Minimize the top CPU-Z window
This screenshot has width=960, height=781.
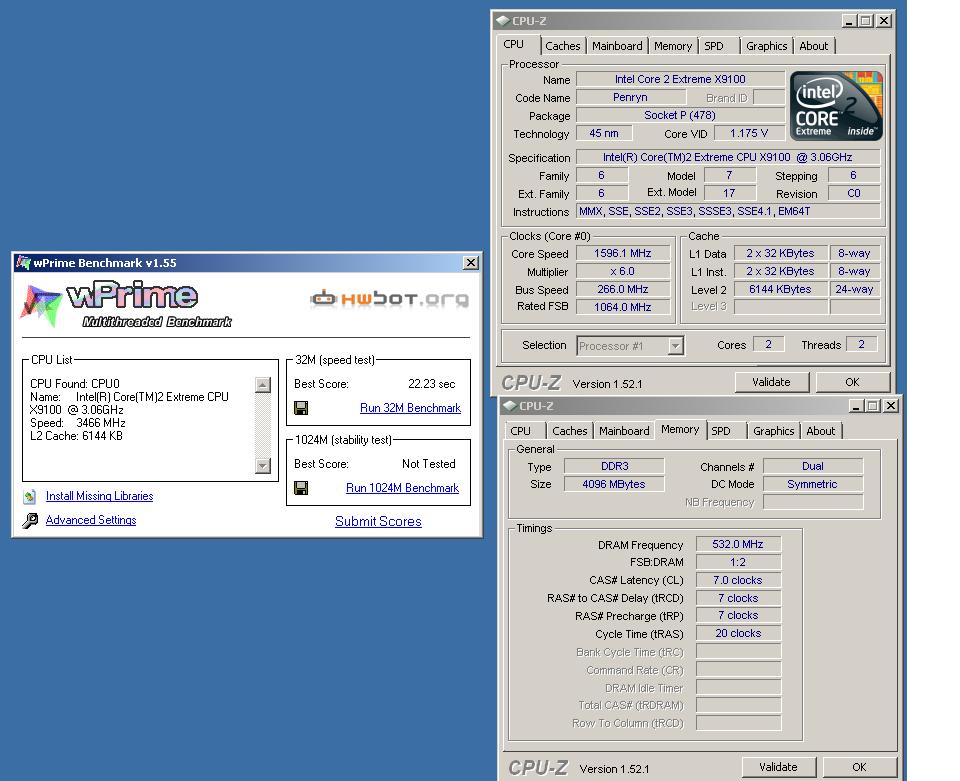tap(849, 21)
